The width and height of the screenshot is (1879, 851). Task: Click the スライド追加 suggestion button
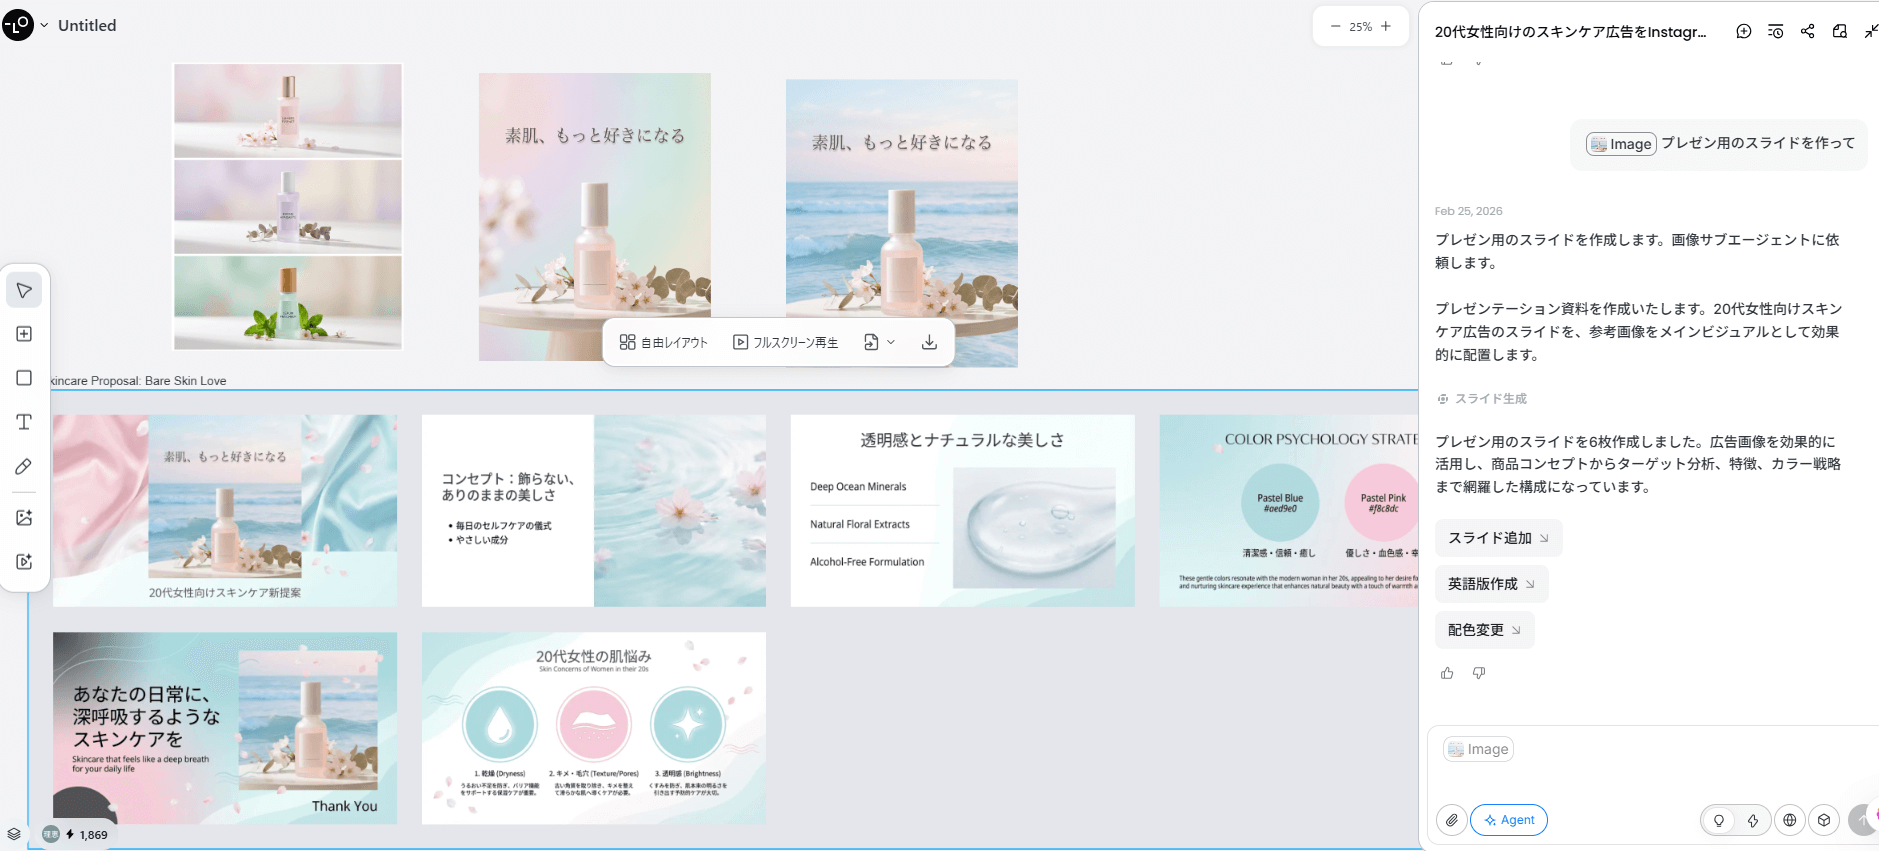point(1498,538)
